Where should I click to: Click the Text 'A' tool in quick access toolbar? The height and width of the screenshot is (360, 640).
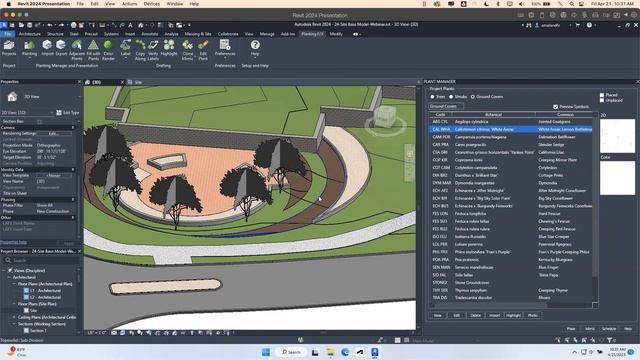130,25
